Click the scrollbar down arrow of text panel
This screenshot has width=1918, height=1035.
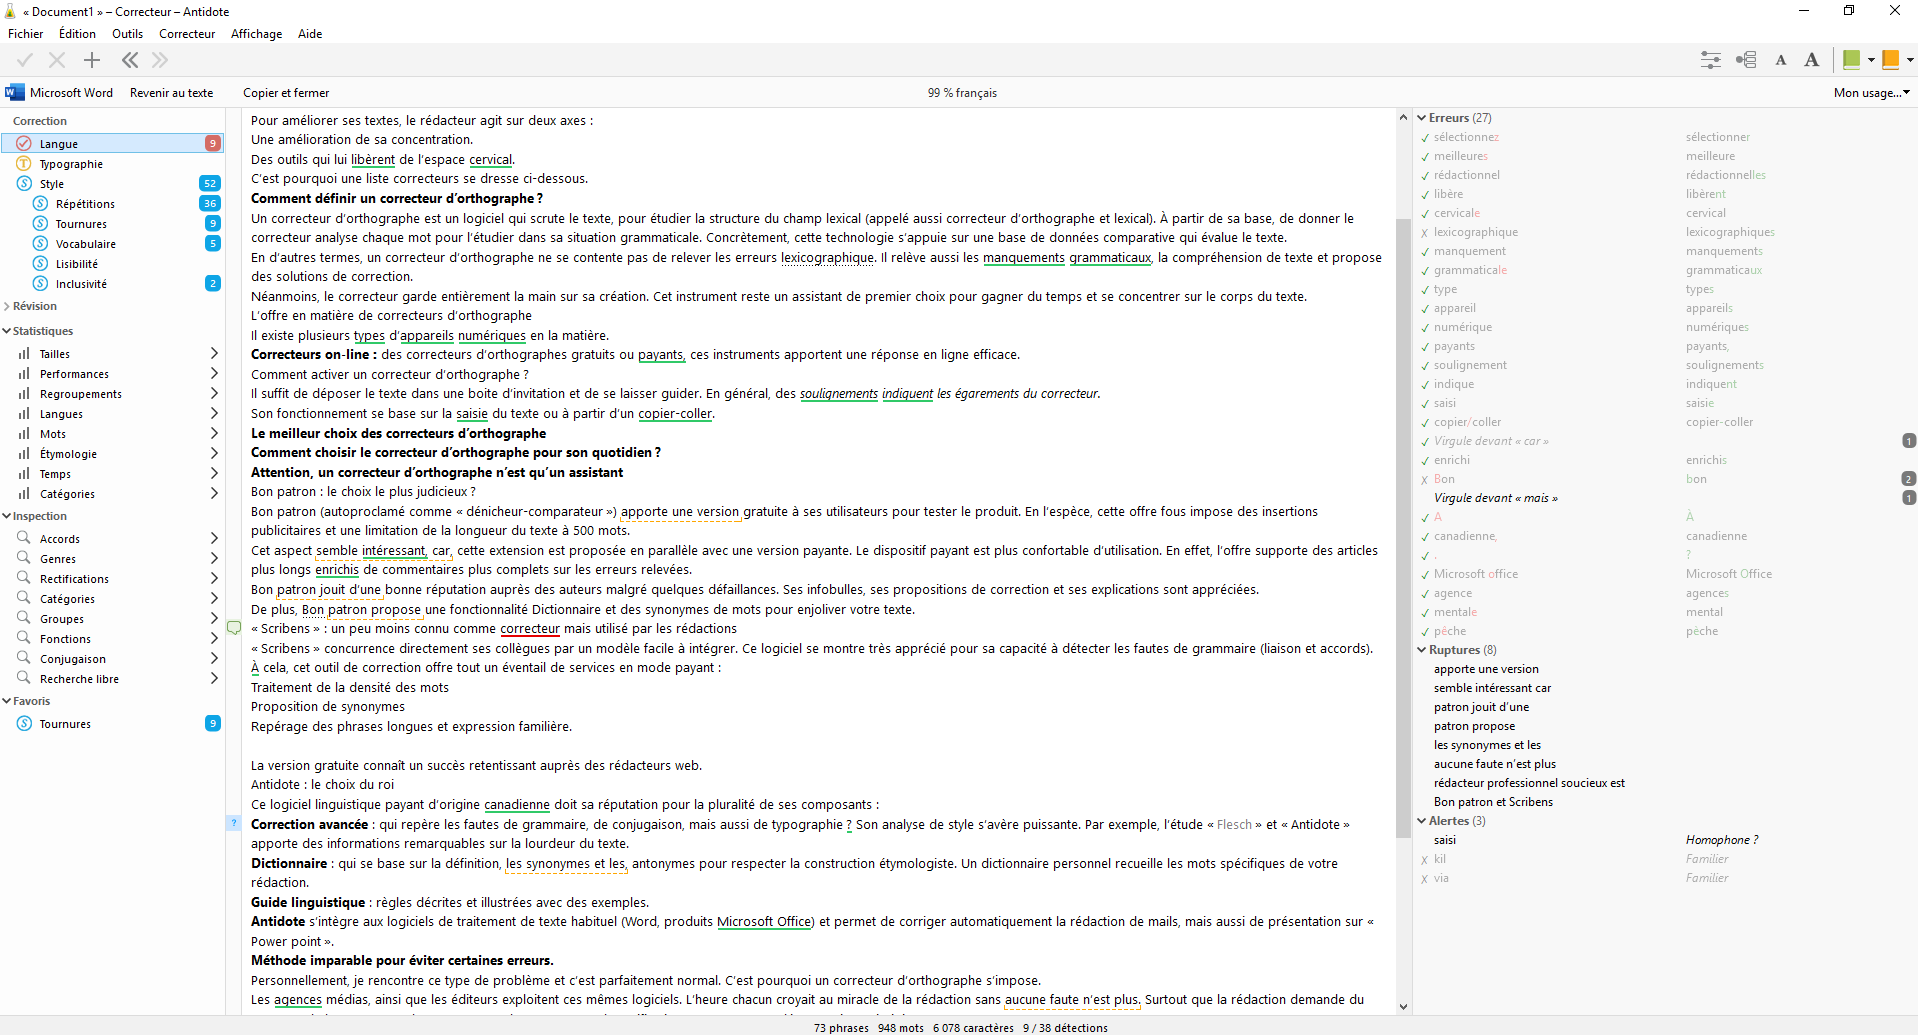pyautogui.click(x=1403, y=1007)
